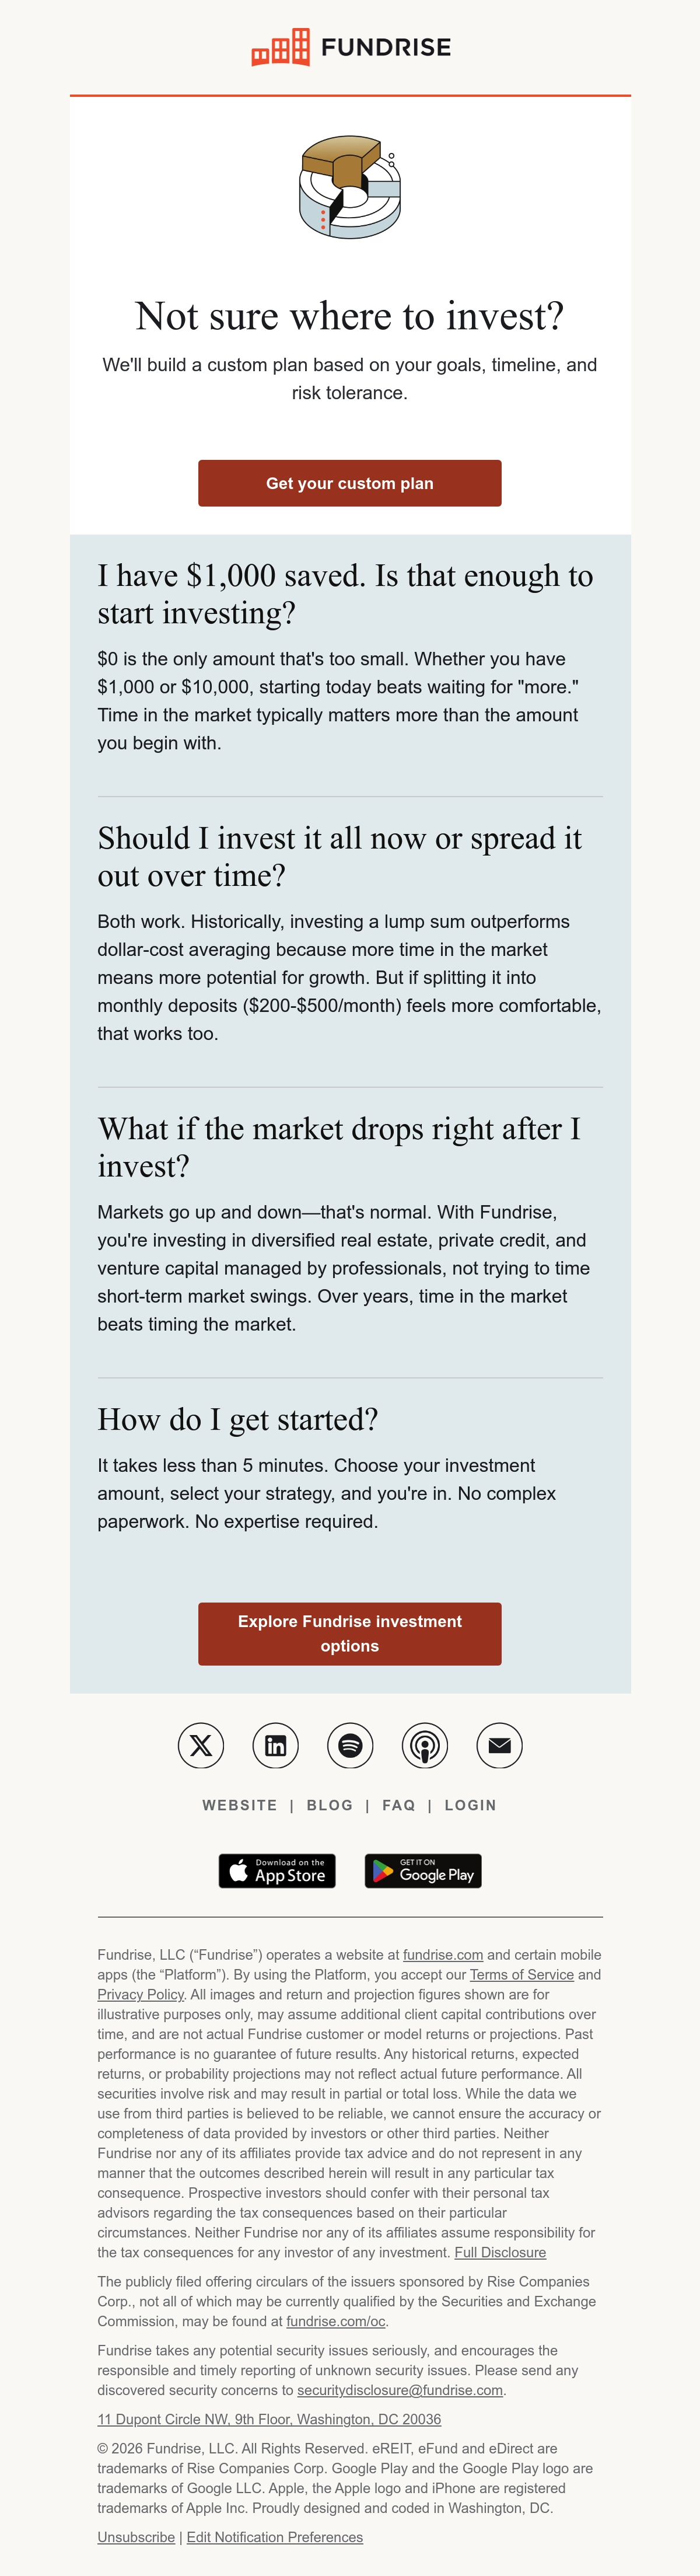Click the Fundrise logo at top

pyautogui.click(x=350, y=47)
